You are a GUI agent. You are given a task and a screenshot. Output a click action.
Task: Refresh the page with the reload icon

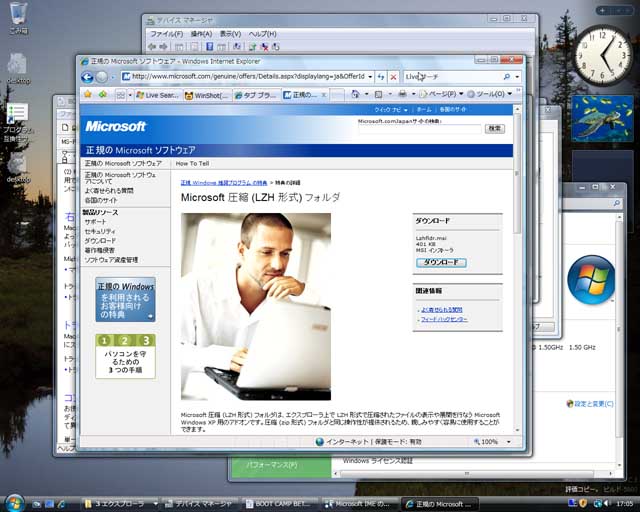coord(381,77)
